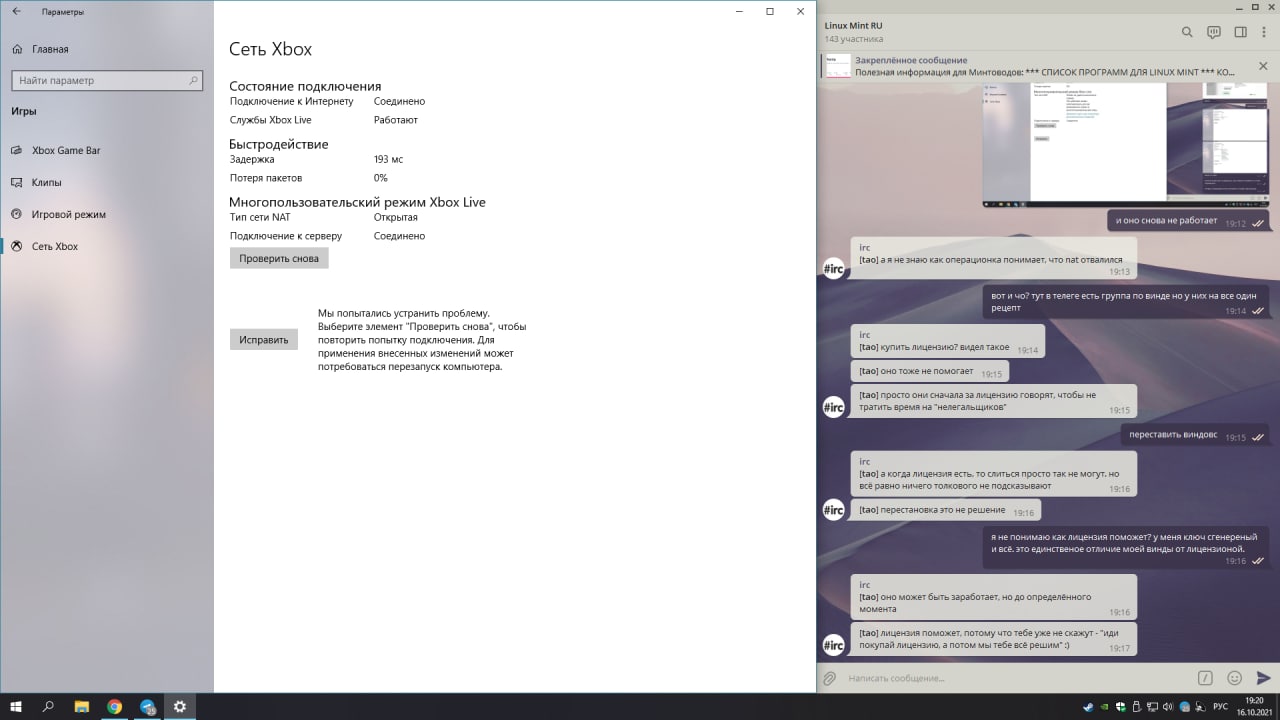The height and width of the screenshot is (720, 1280).
Task: Go back using the Settings back arrow
Action: 16,12
